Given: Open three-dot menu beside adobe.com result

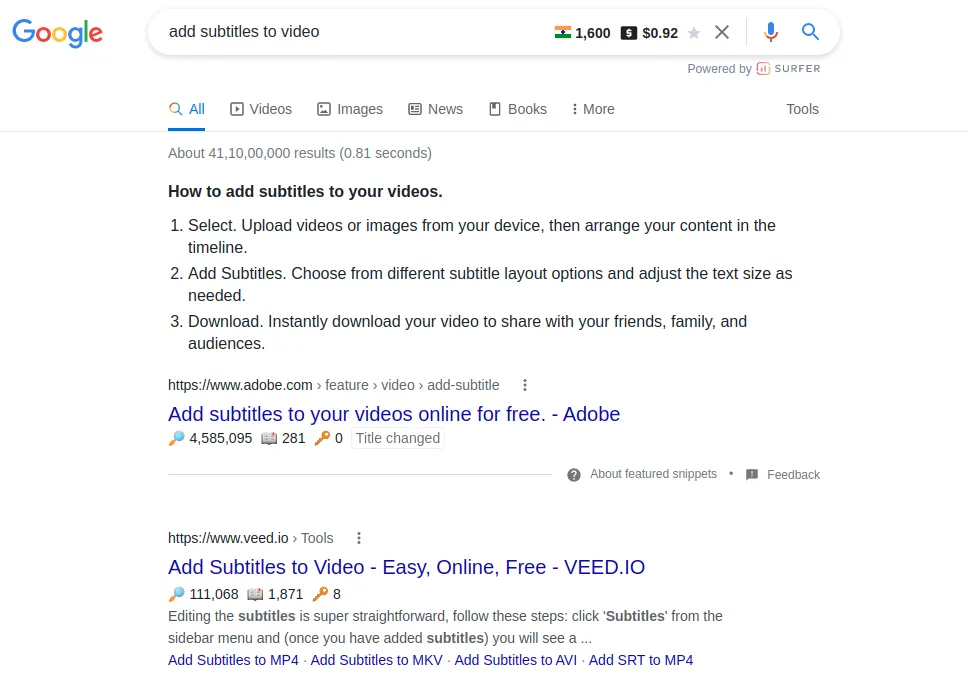Looking at the screenshot, I should coord(525,385).
